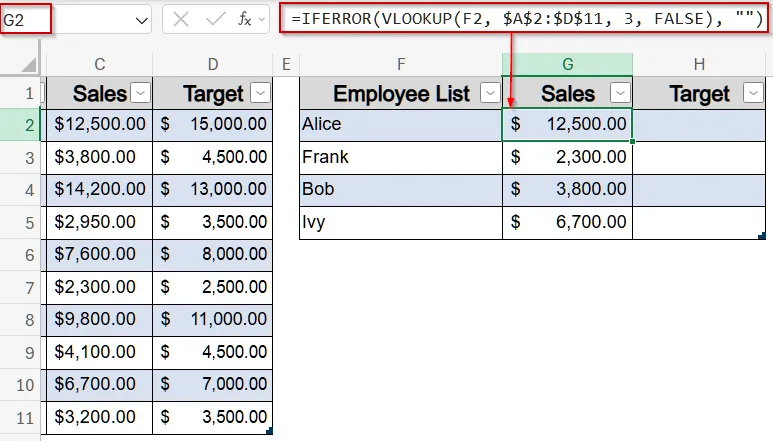
Task: Select row 8 header
Action: 20,320
